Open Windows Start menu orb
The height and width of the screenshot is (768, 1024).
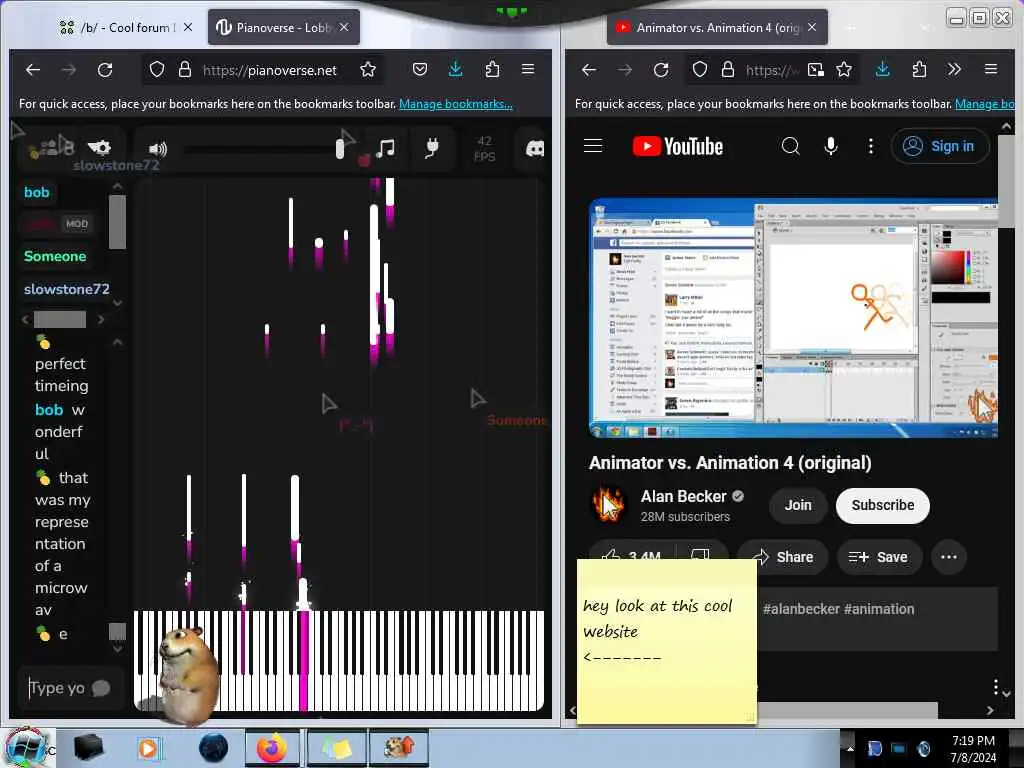26,748
